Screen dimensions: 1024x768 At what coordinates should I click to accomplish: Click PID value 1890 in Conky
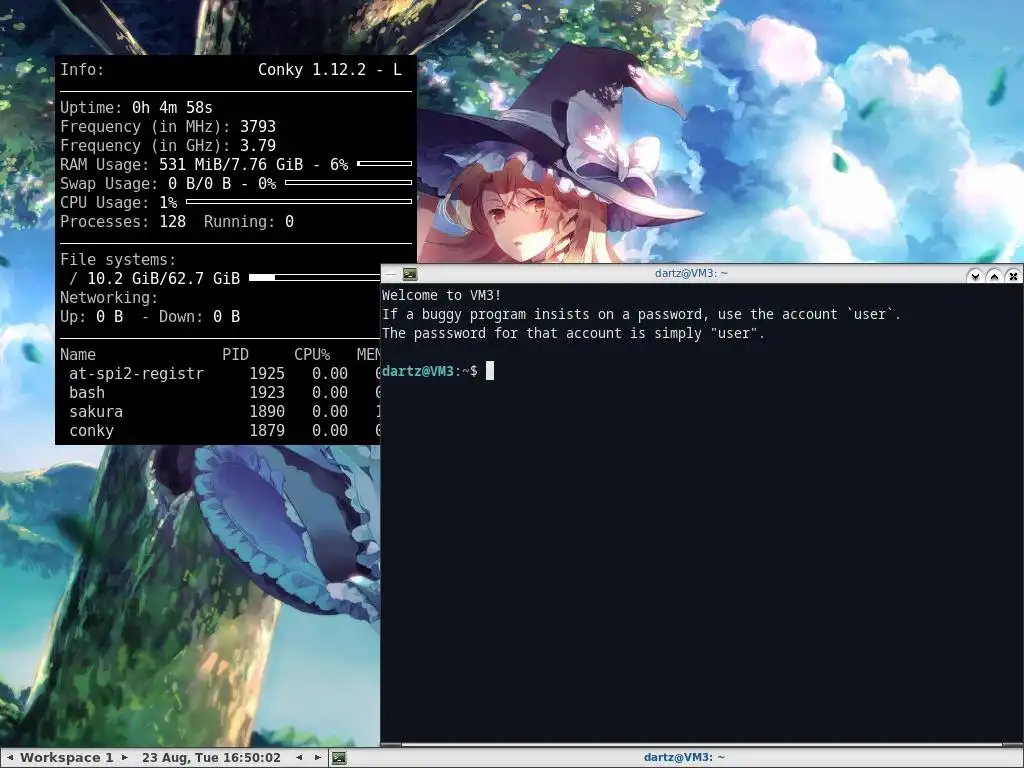(267, 411)
